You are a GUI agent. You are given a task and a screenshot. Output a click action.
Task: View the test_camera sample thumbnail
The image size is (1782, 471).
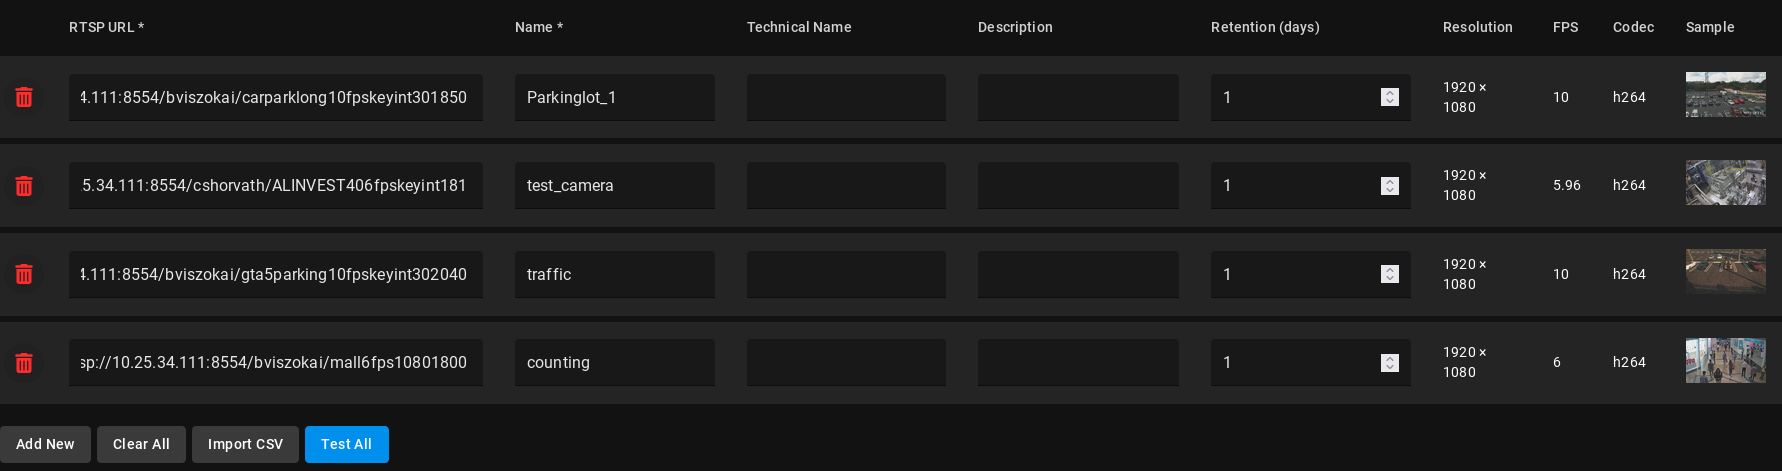click(x=1725, y=183)
